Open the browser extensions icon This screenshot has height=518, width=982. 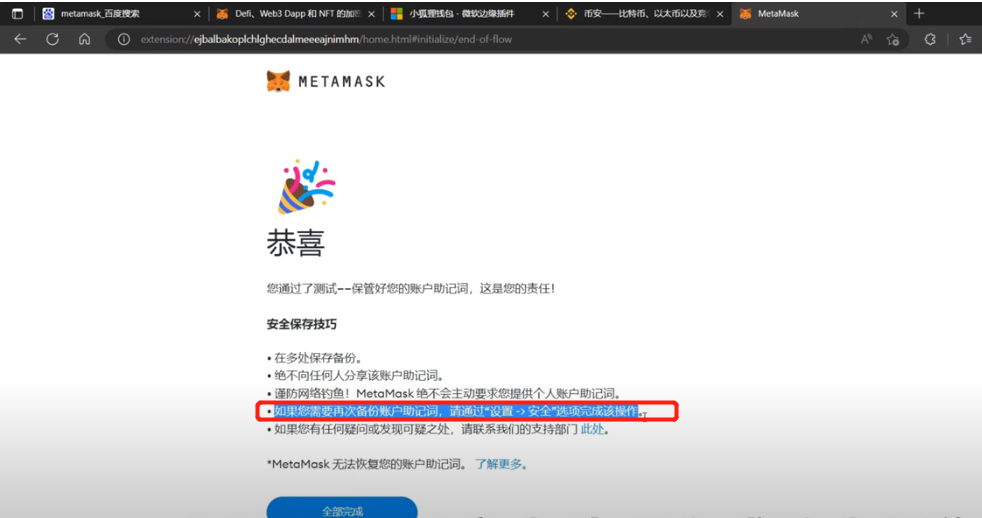930,39
